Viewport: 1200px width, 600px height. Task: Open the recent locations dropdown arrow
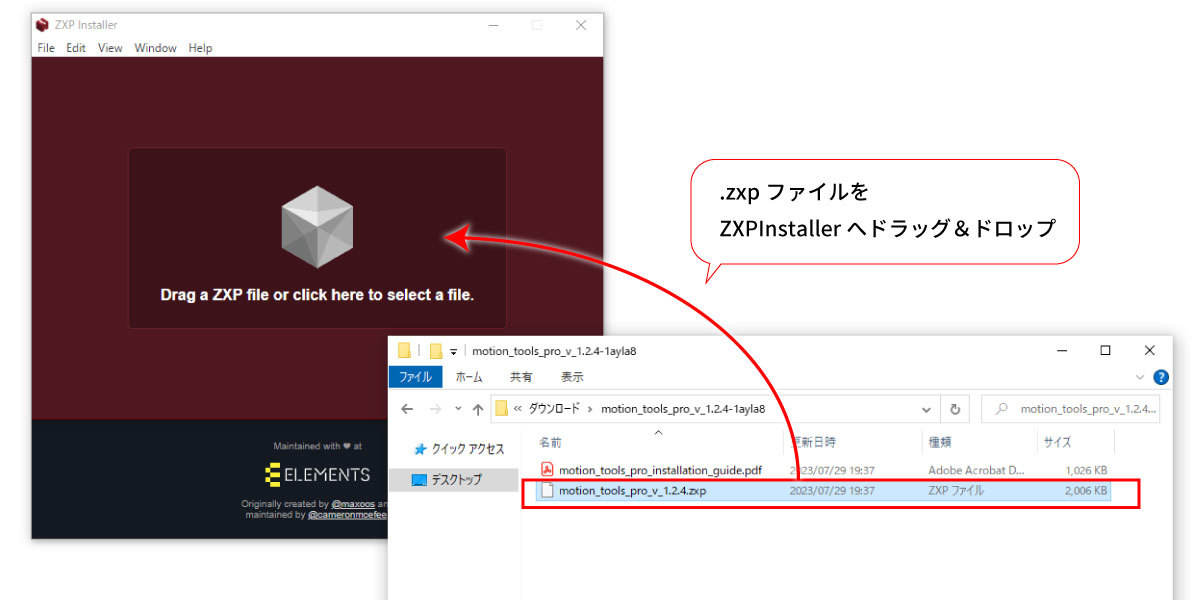458,409
